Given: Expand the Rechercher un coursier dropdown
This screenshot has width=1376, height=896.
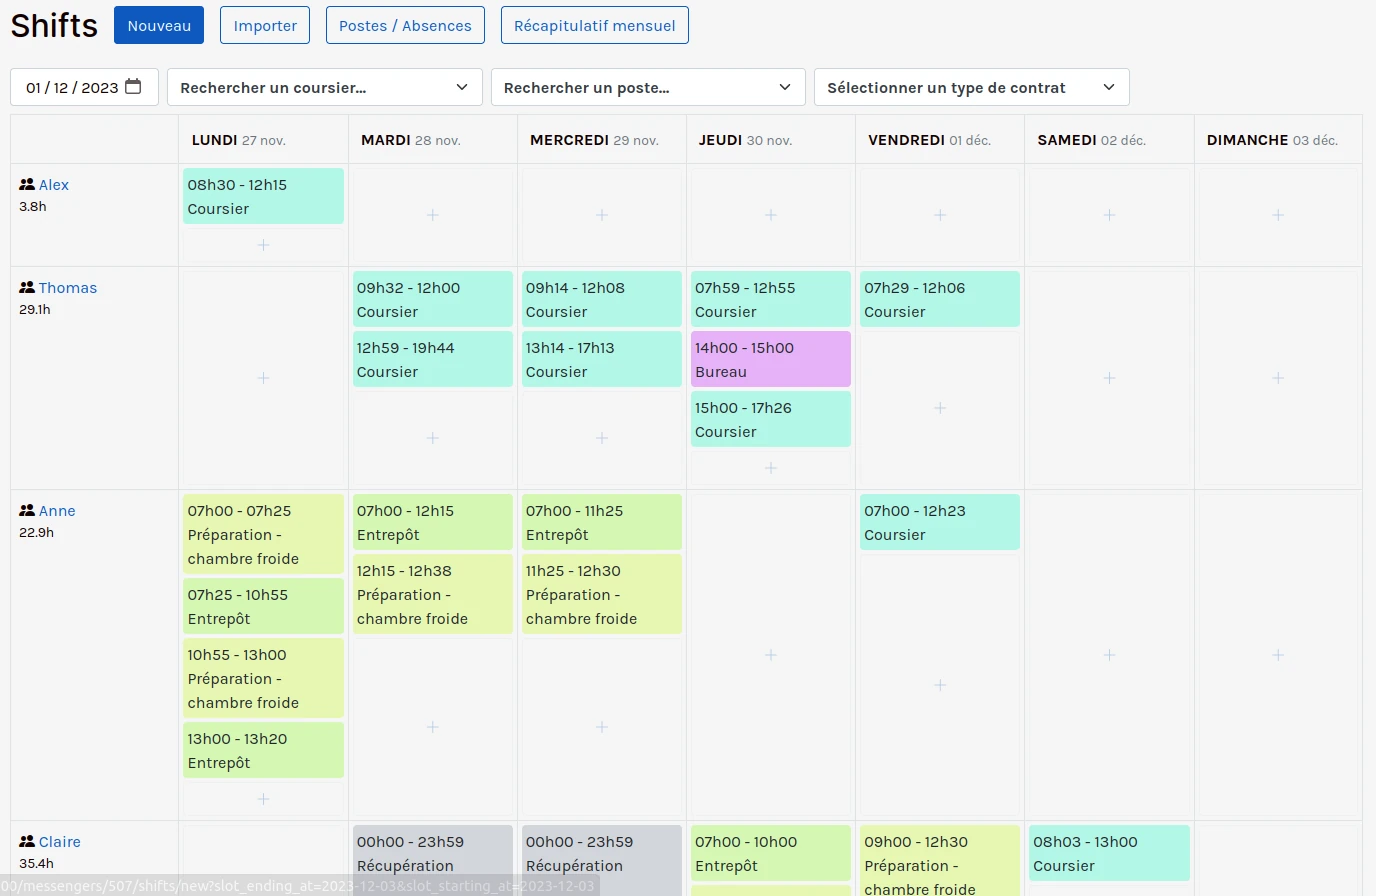Looking at the screenshot, I should [x=324, y=87].
